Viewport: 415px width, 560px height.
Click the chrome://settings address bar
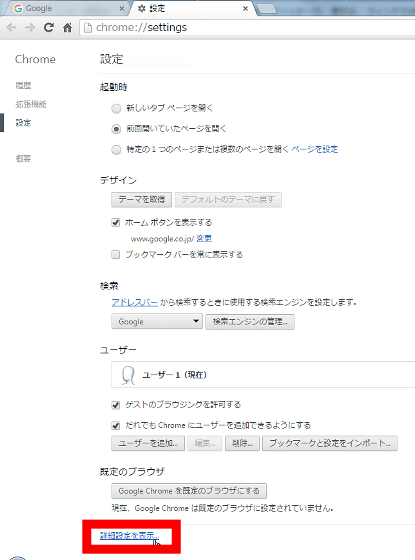(246, 28)
